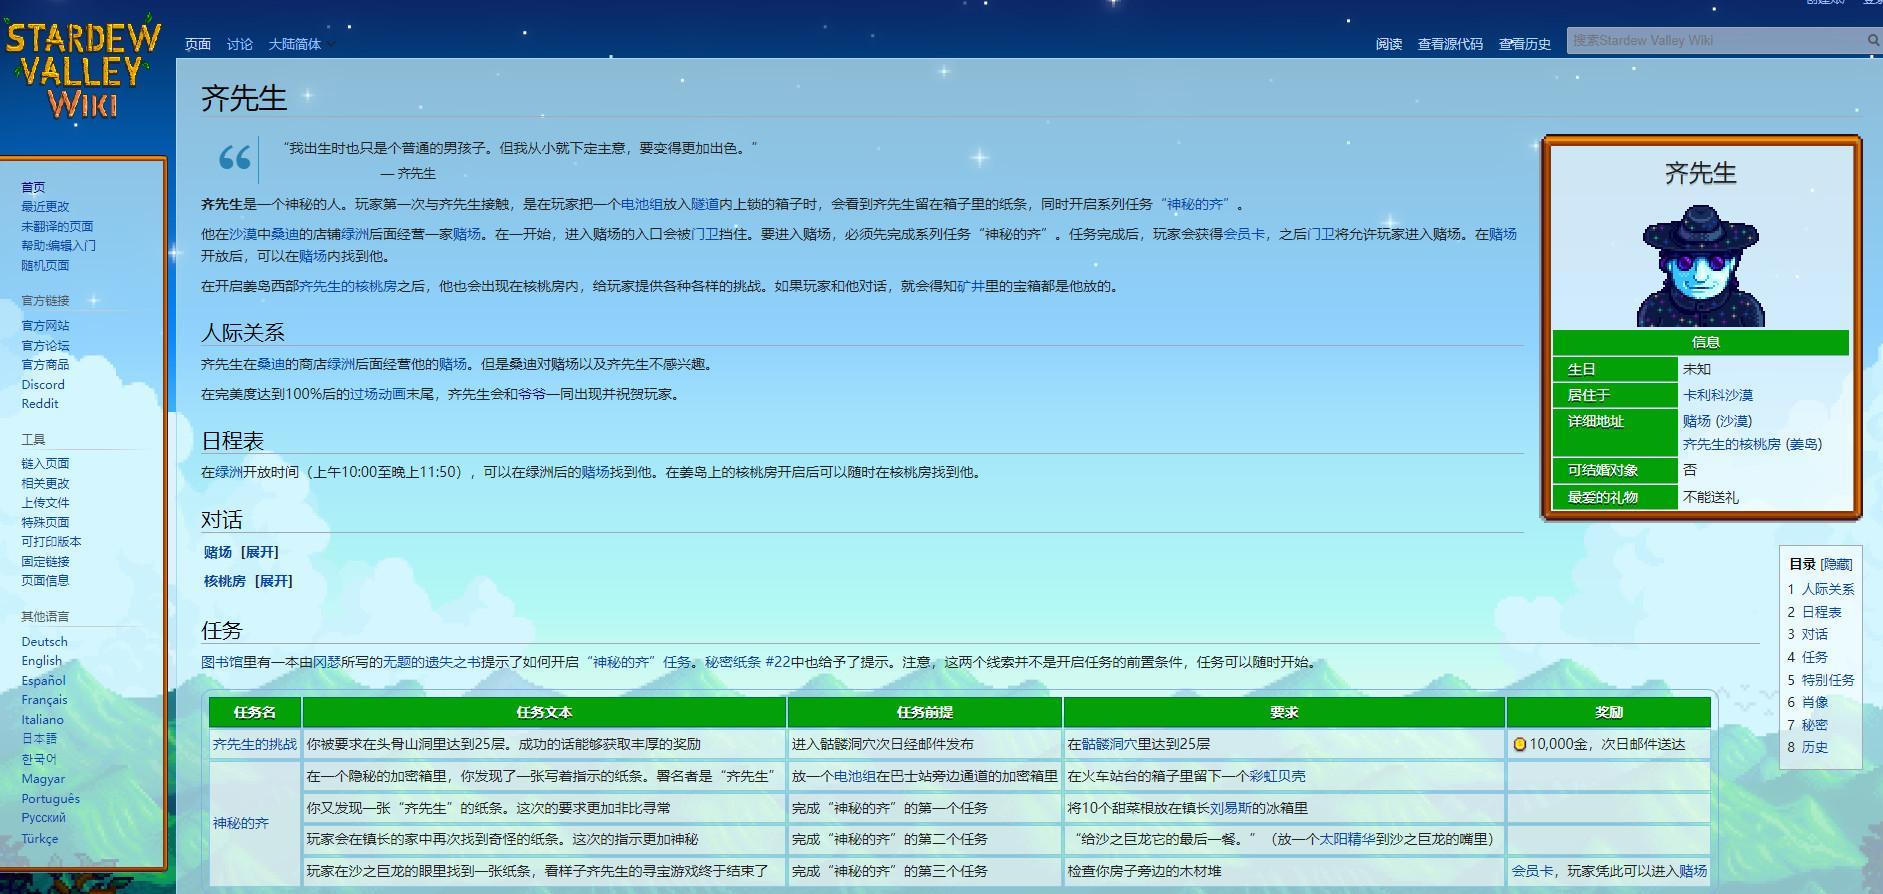1883x894 pixels.
Task: Click the gold coin icon in reward cell
Action: click(1519, 744)
